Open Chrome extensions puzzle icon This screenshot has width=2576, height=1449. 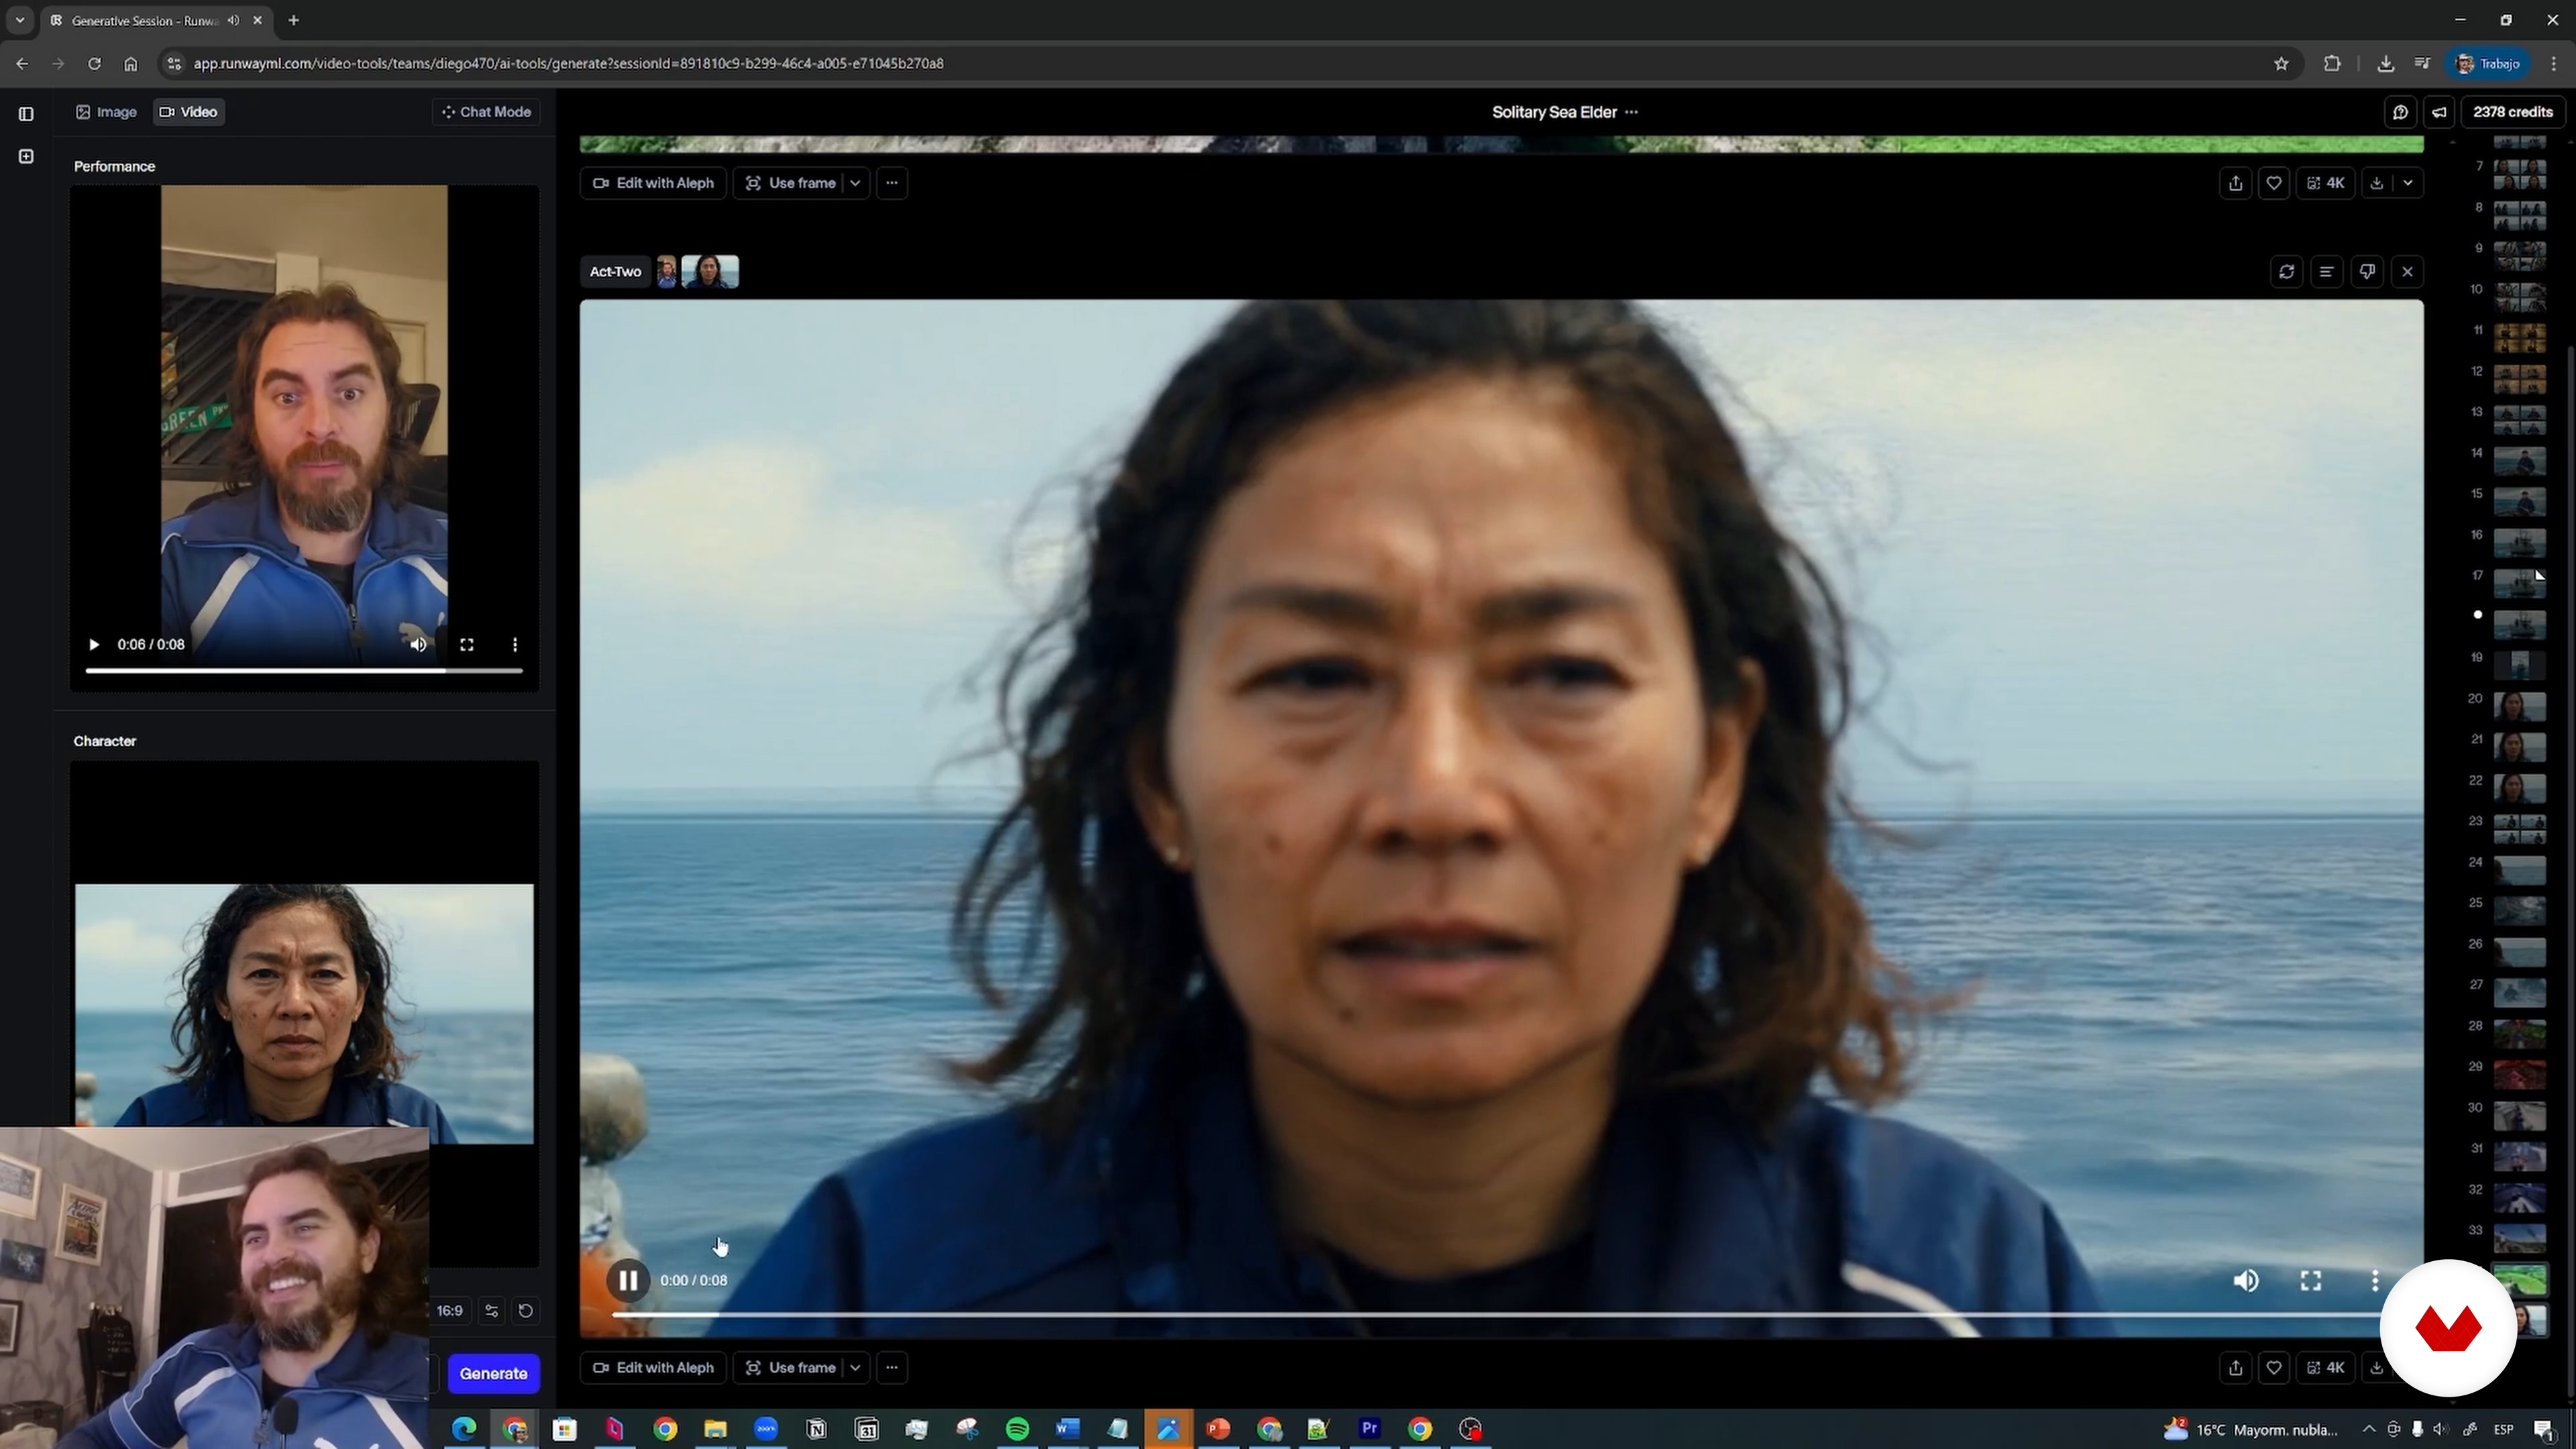pyautogui.click(x=2332, y=63)
